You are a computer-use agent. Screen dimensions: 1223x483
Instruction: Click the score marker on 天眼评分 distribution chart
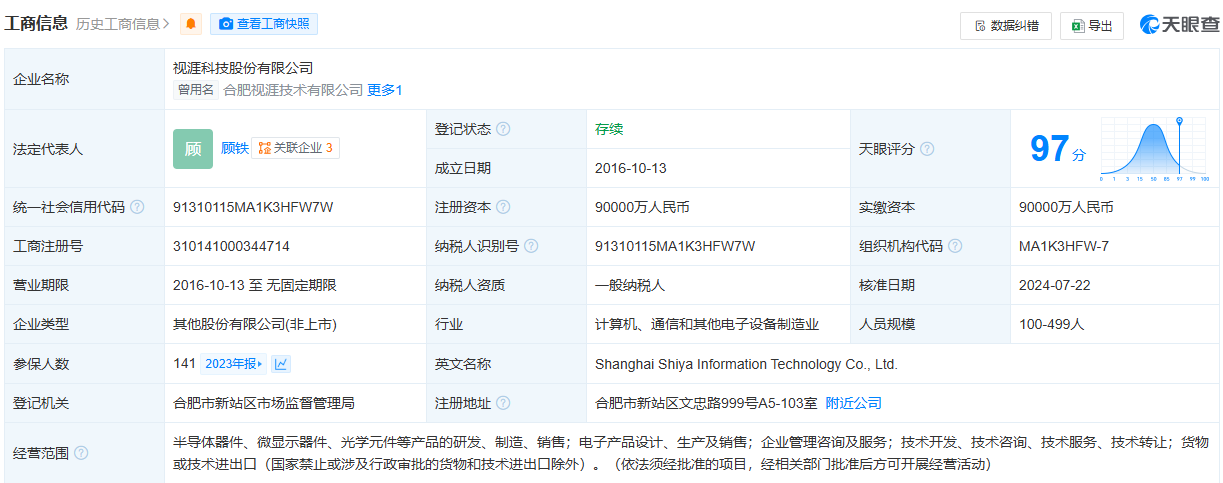coord(1180,123)
